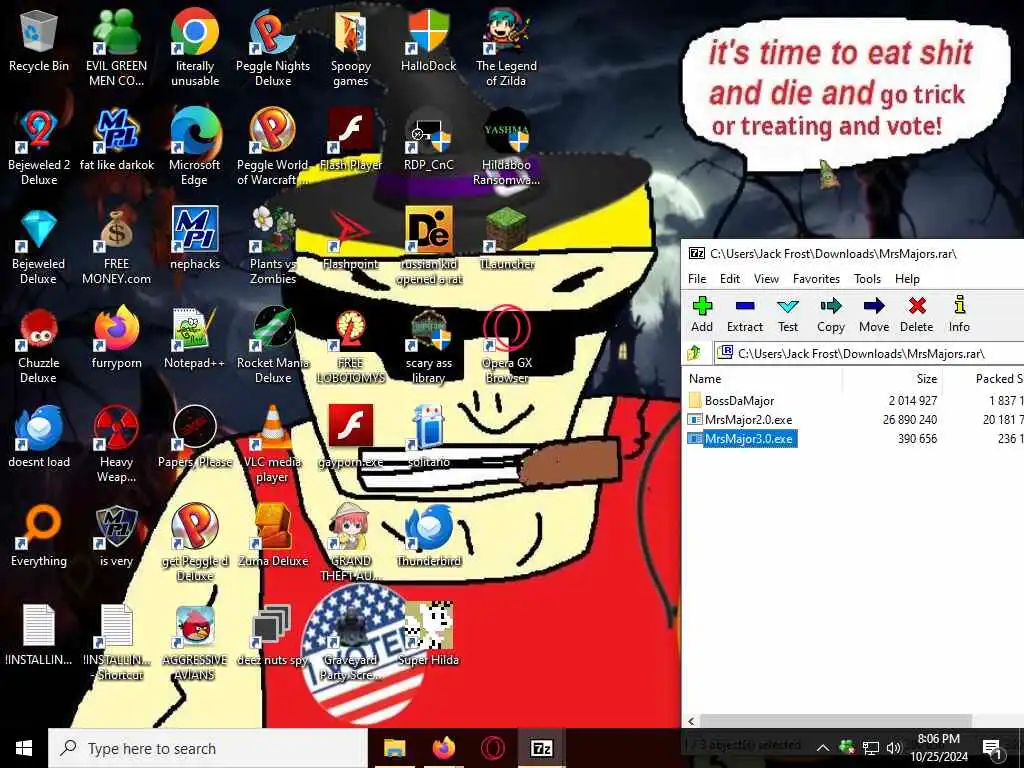1024x768 pixels.
Task: Open the Favorites menu in 7-Zip
Action: point(816,279)
